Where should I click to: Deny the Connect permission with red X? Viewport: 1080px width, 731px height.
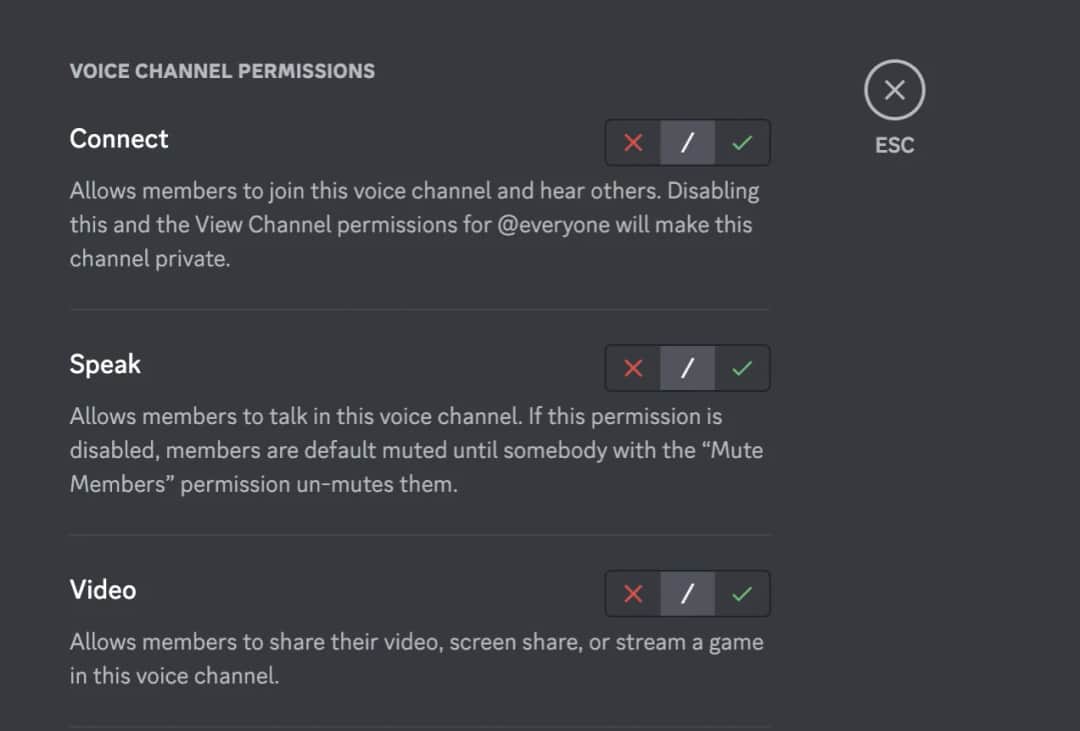coord(632,142)
